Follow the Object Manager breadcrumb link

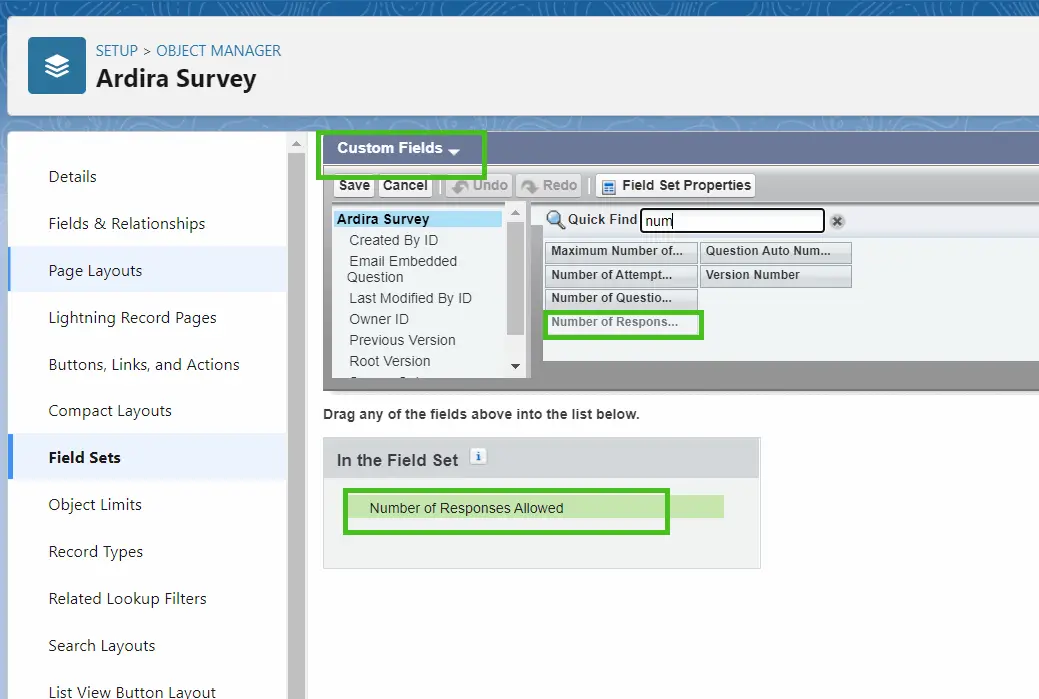(x=219, y=50)
